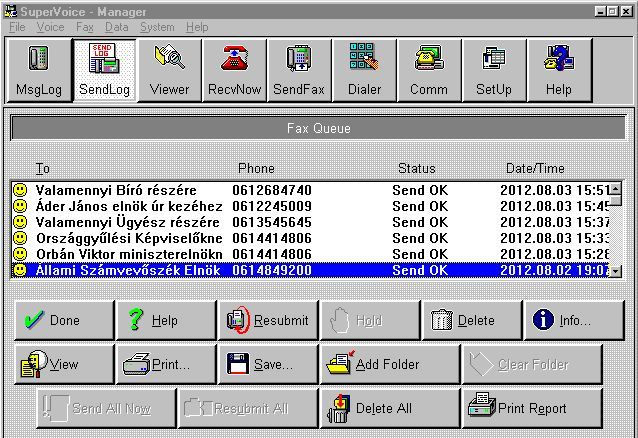Viewport: 638px width, 438px height.
Task: Select the Áder János elnök row
Action: [x=310, y=206]
